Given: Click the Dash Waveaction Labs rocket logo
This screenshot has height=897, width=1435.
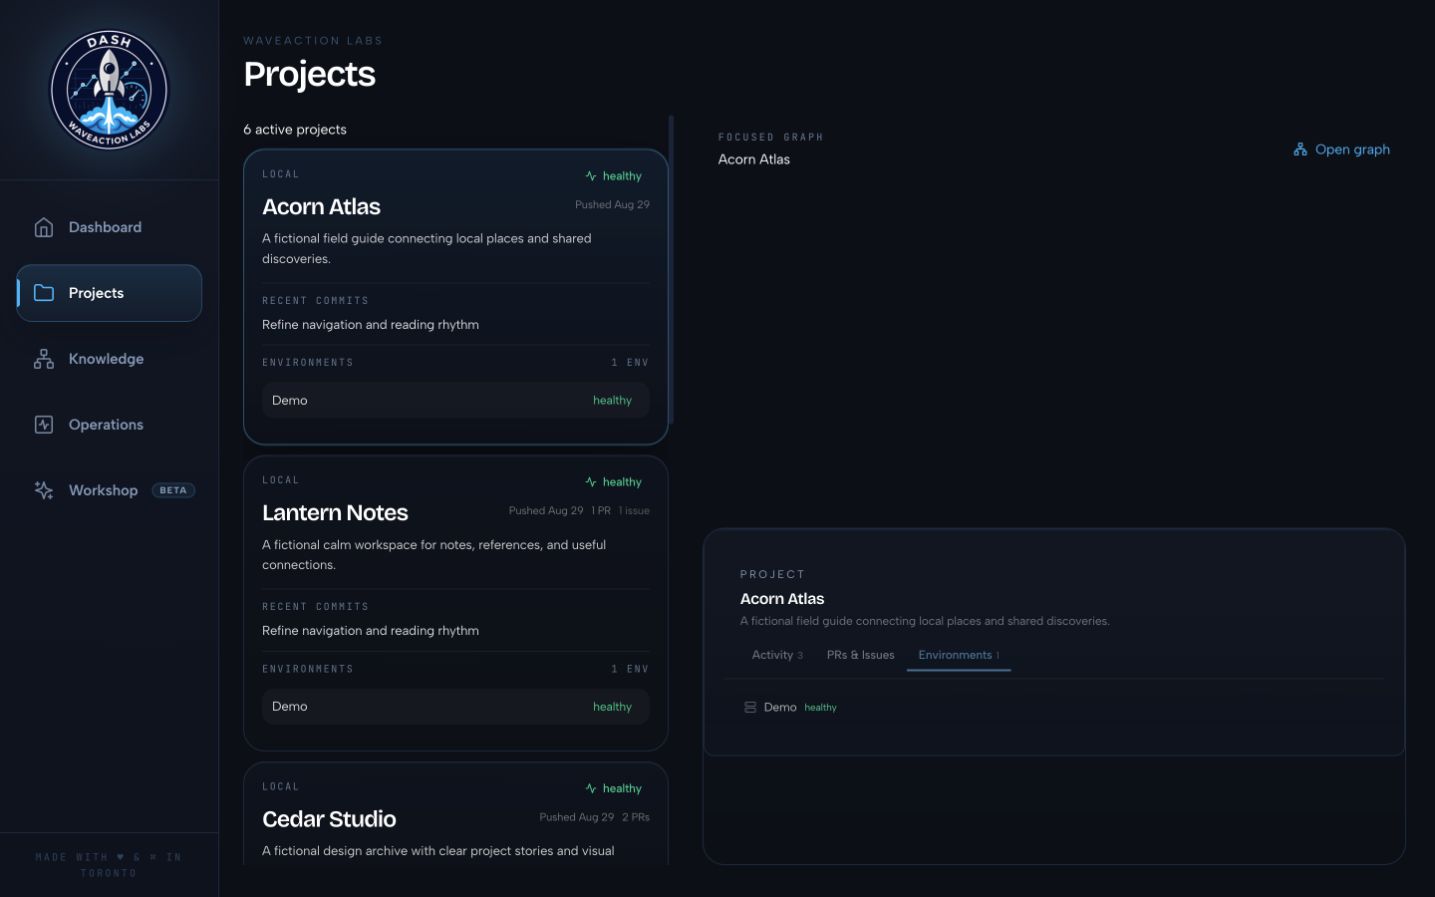Looking at the screenshot, I should click(x=109, y=90).
